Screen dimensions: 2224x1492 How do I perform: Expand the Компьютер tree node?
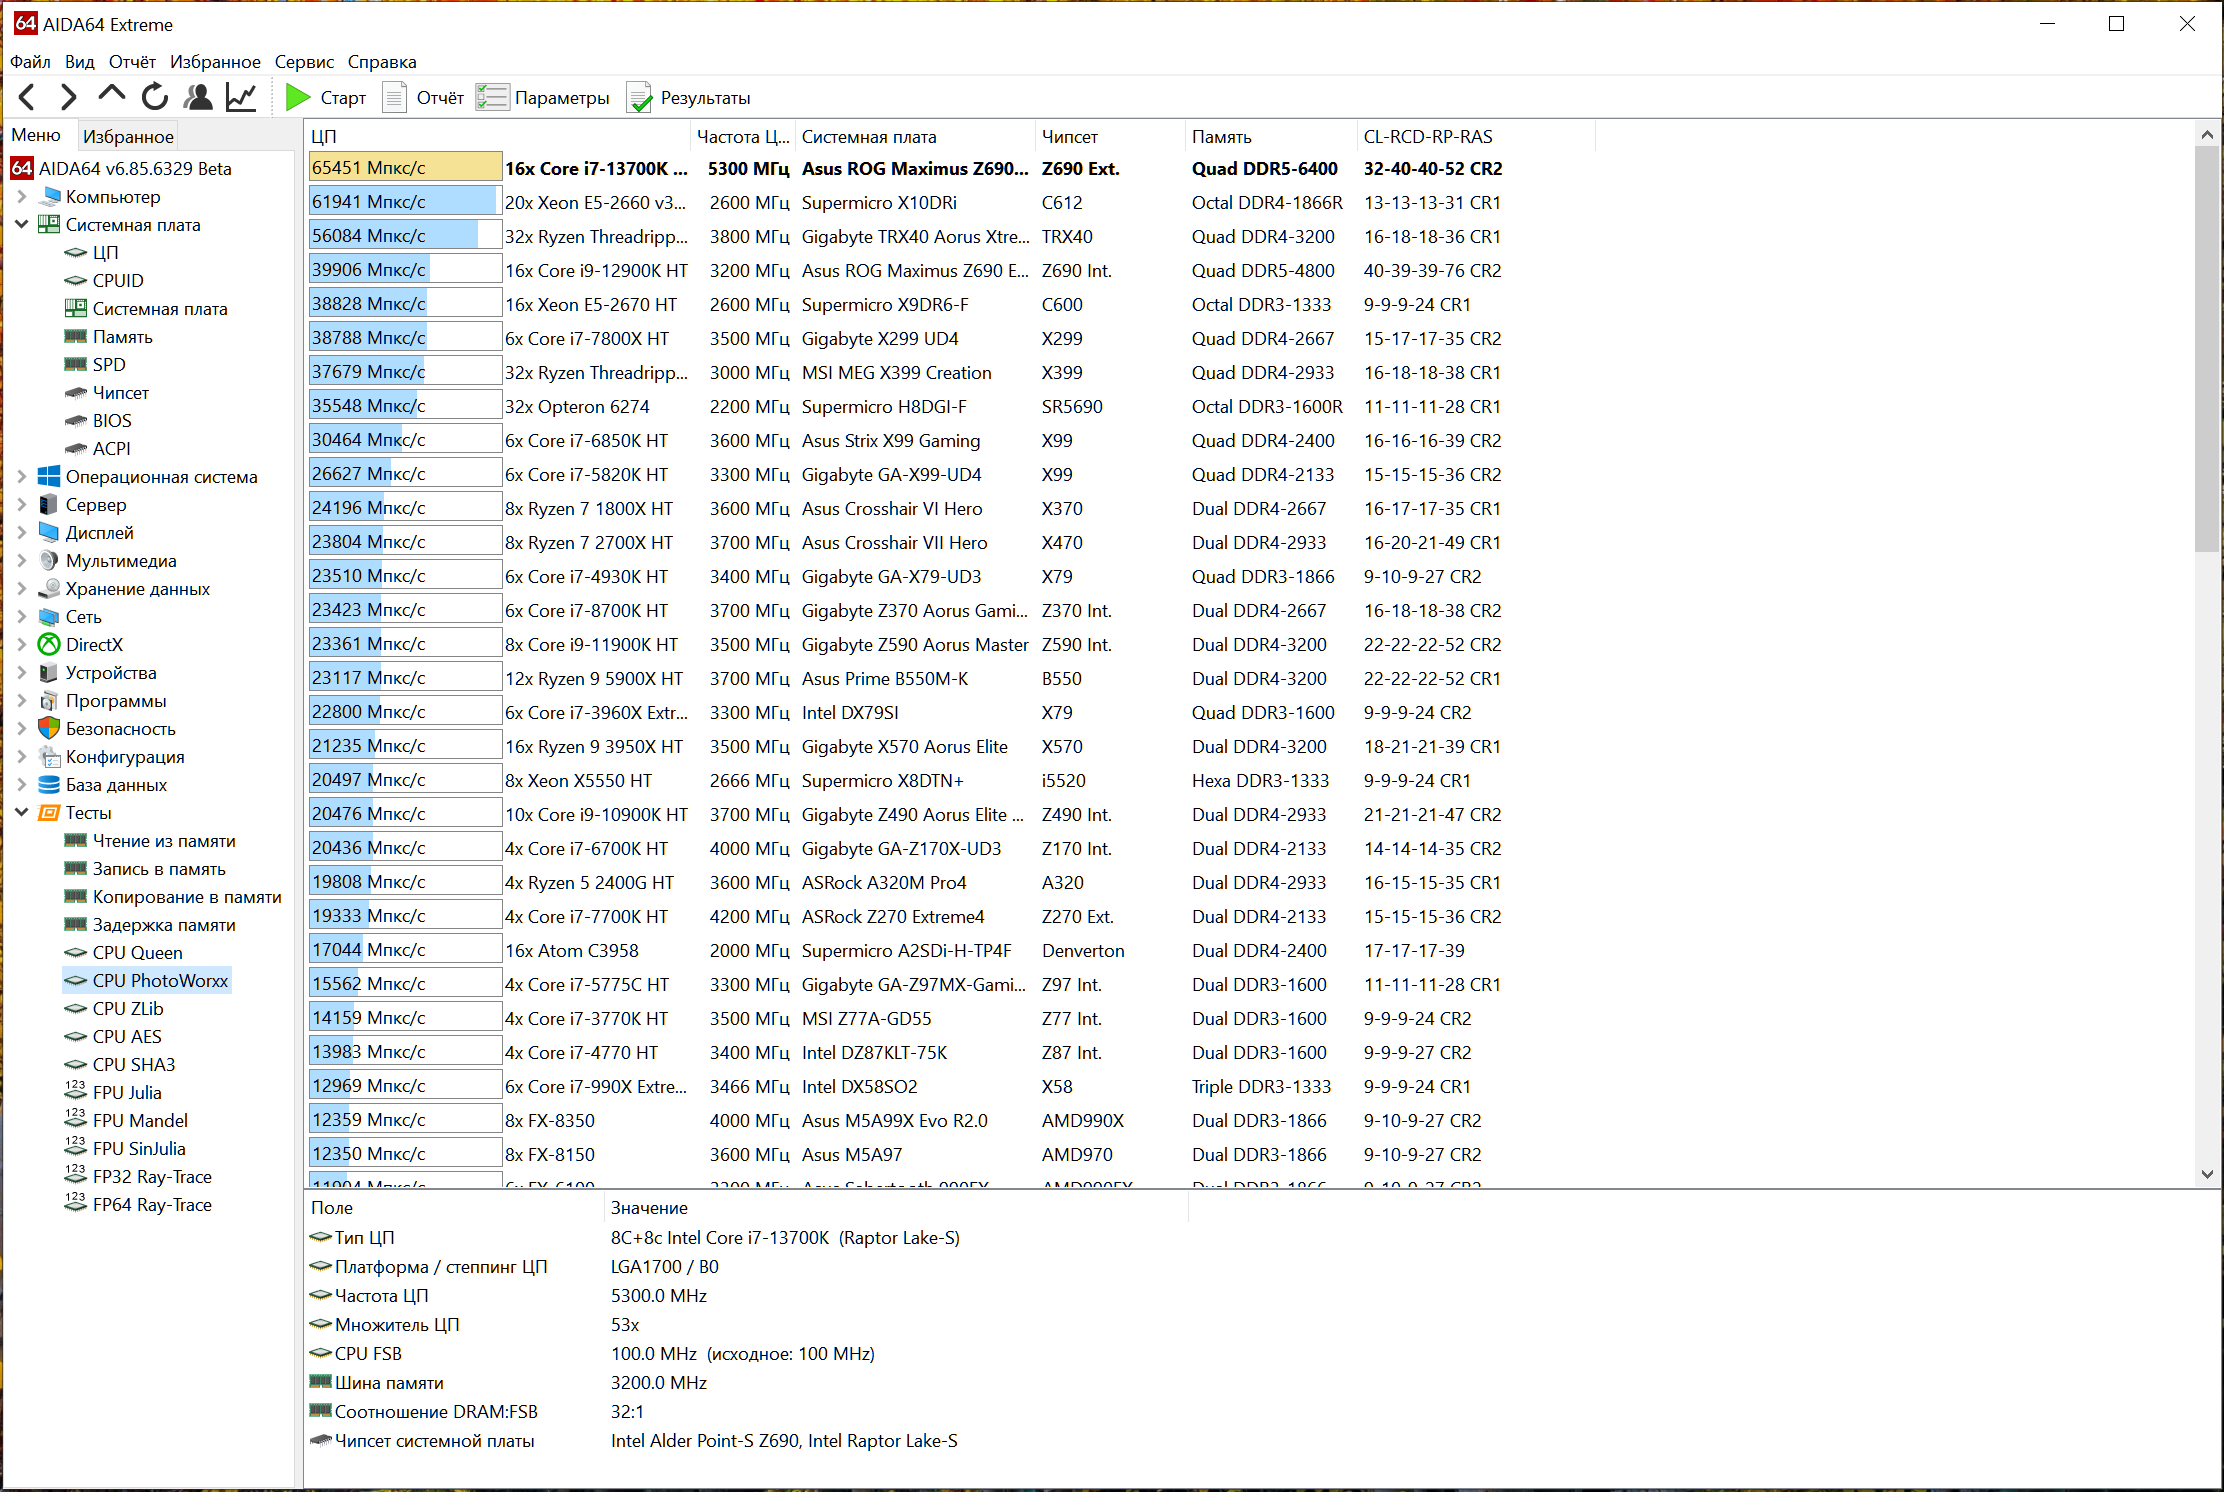[x=21, y=197]
